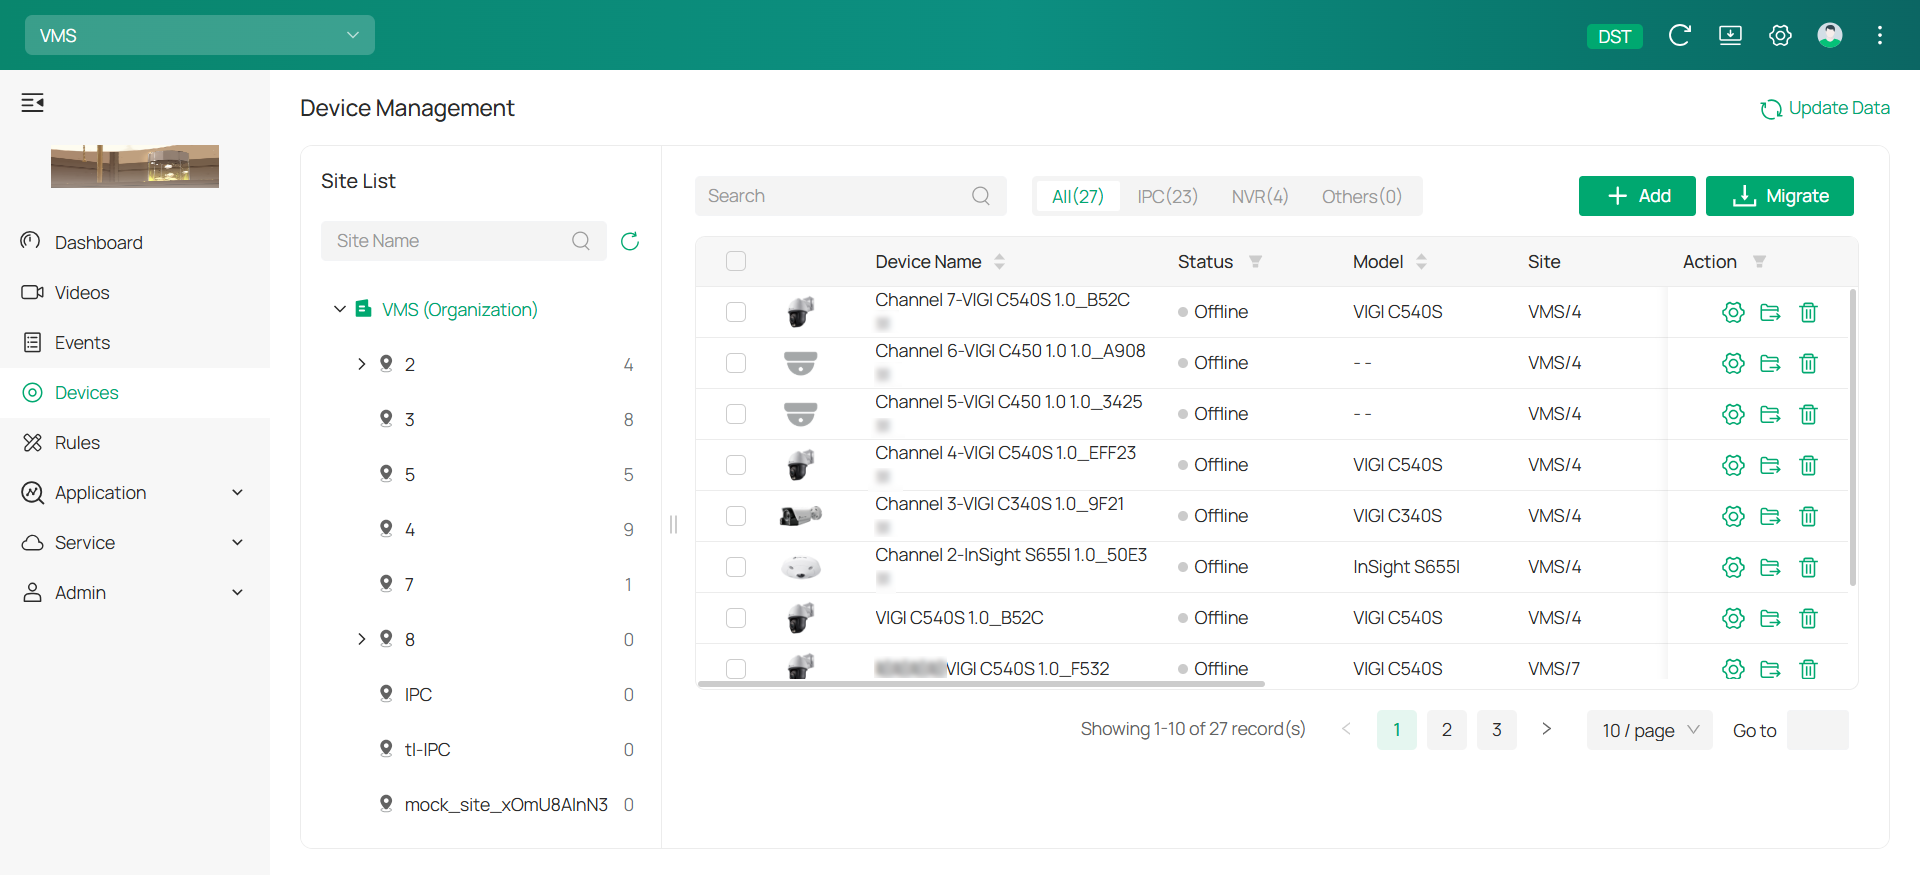
Task: Open settings gear in top header
Action: 1780,36
